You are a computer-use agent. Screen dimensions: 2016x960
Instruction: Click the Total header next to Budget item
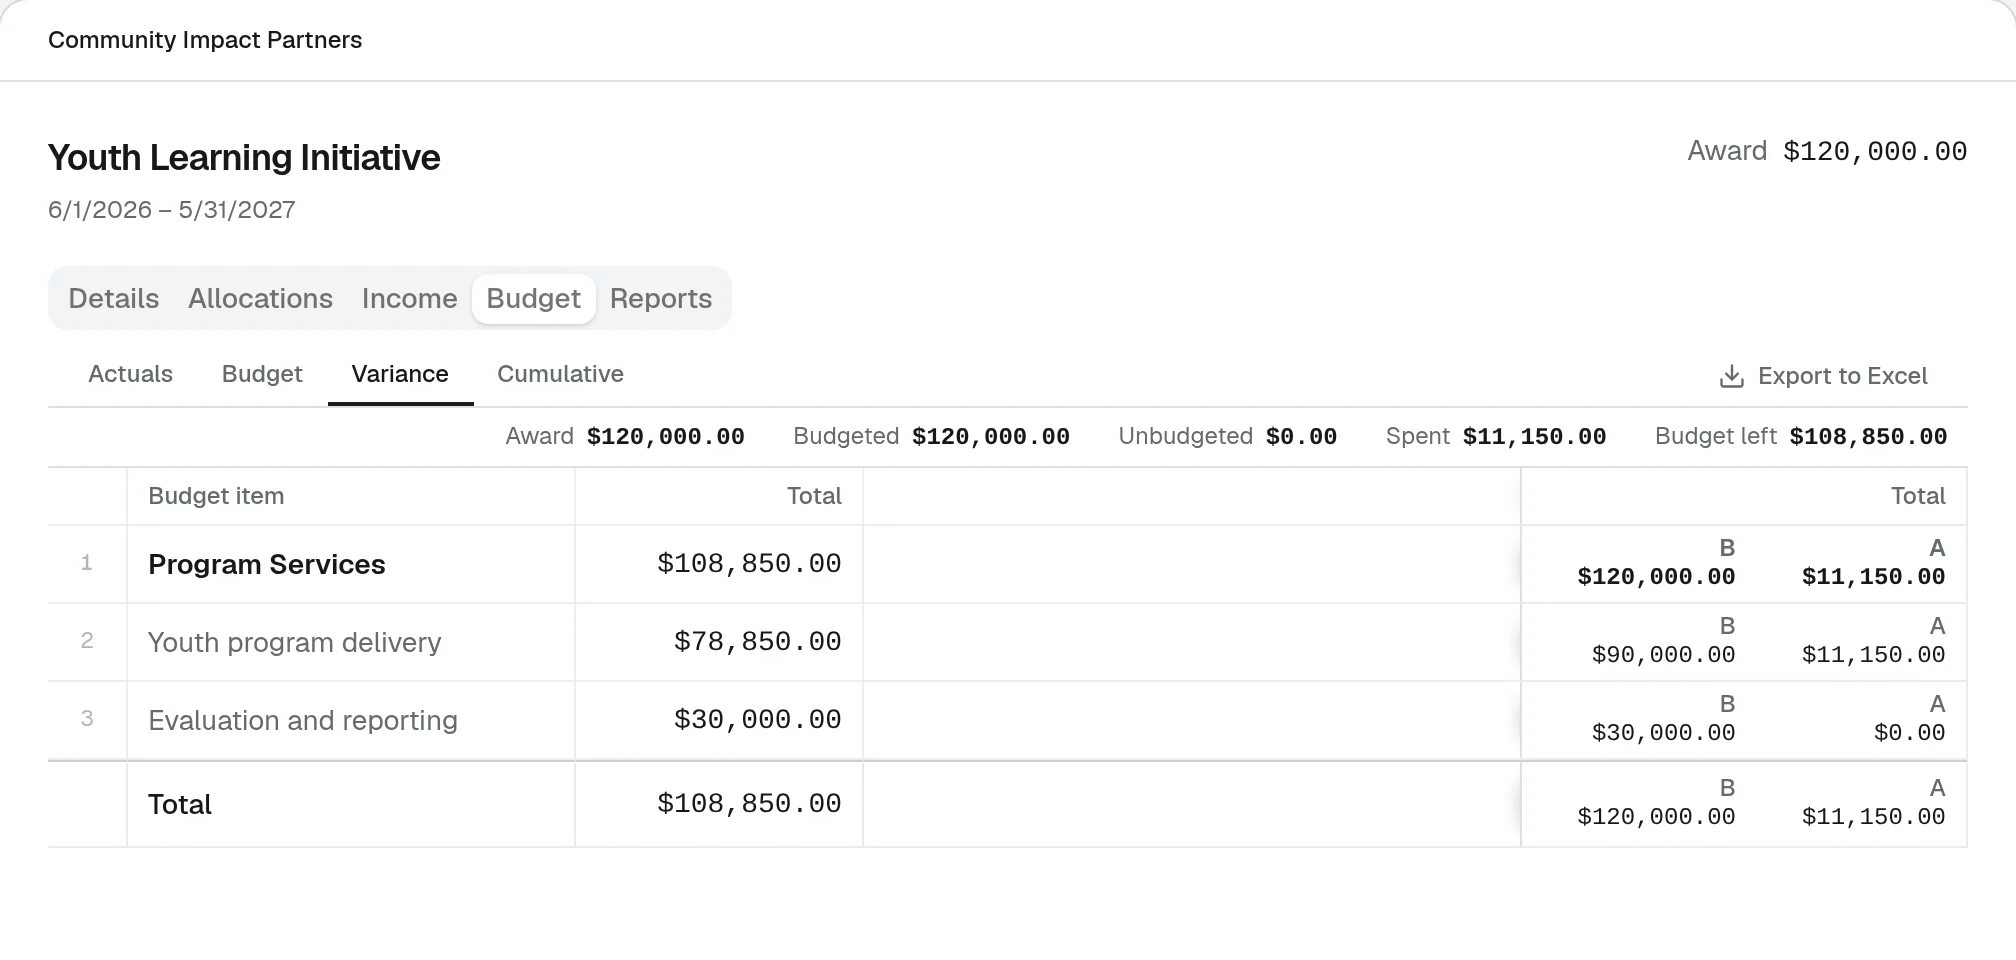[x=814, y=496]
